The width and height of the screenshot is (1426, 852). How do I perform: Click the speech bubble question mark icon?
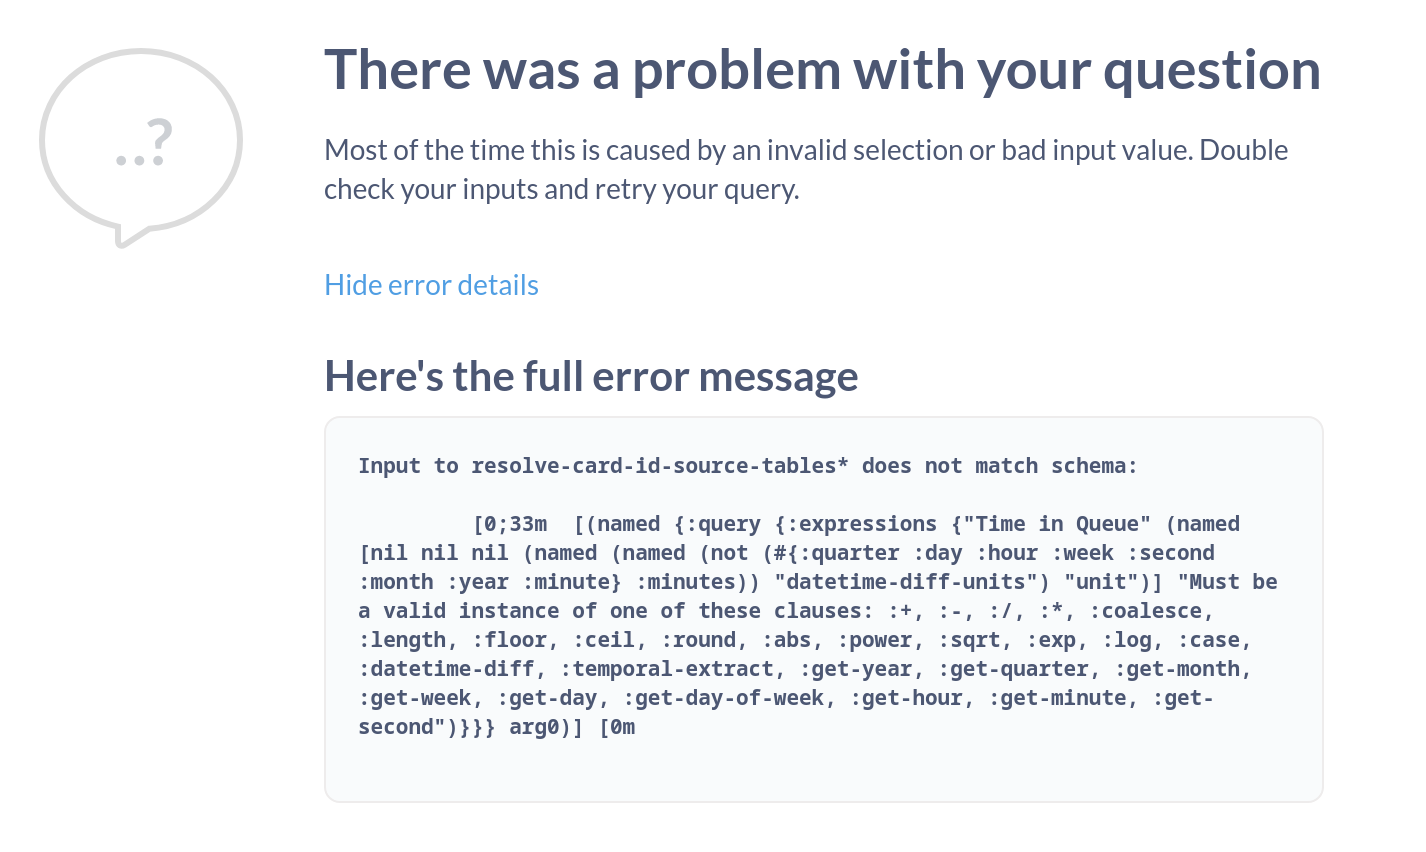pyautogui.click(x=140, y=140)
